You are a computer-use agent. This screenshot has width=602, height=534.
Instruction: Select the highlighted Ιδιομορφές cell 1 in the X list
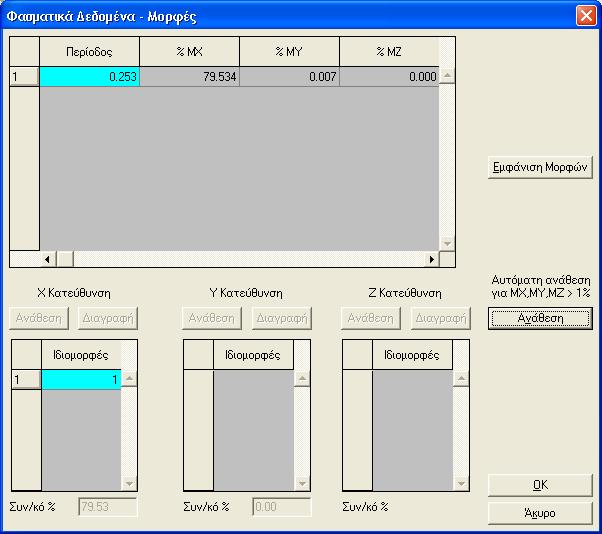tap(81, 380)
